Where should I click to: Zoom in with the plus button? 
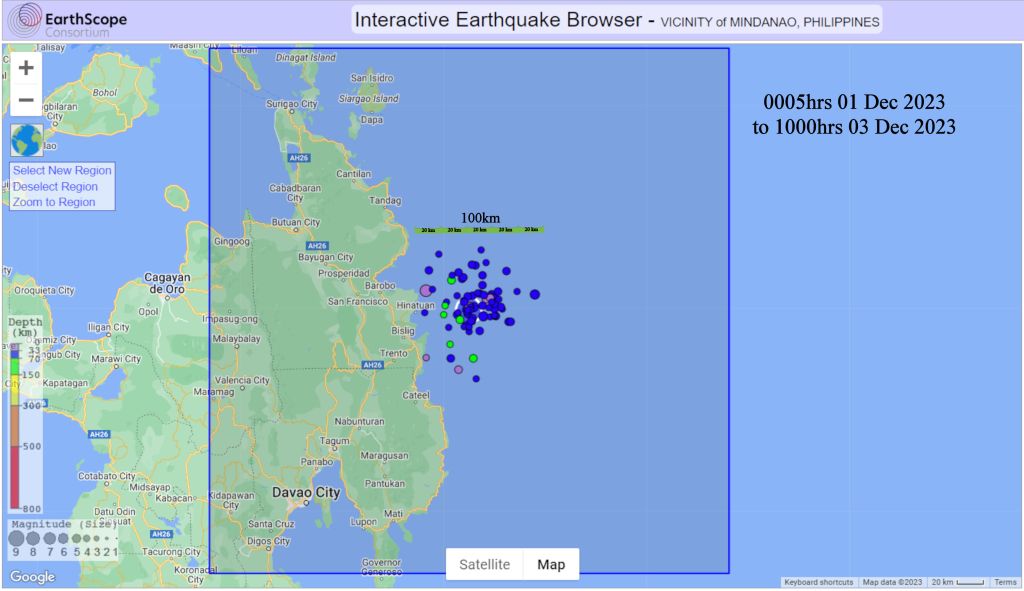click(x=26, y=68)
